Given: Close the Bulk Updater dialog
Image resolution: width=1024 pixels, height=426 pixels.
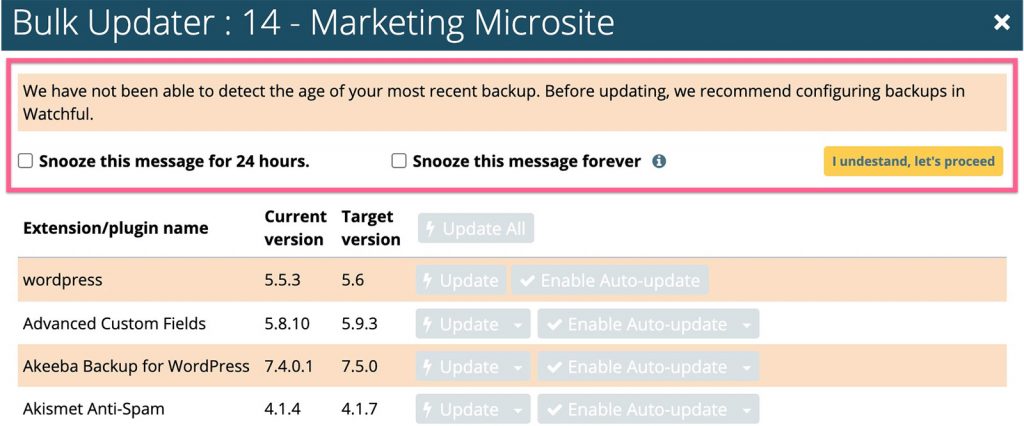Looking at the screenshot, I should tap(1002, 24).
